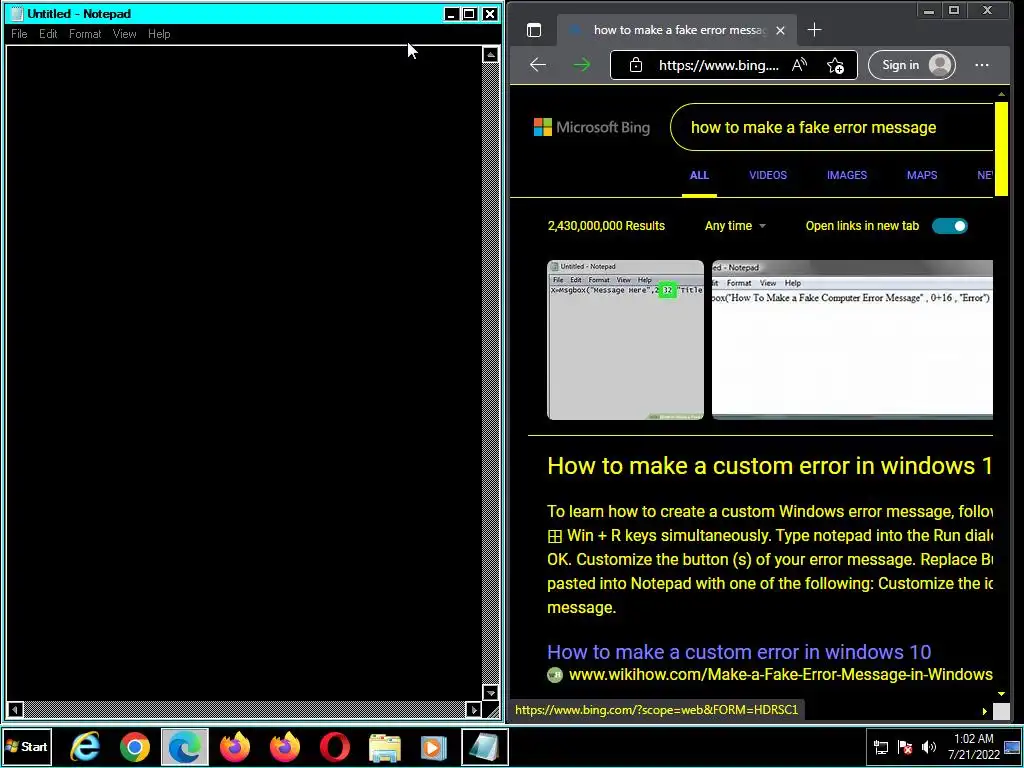Click Notepad horizontal scrollbar right arrow
The image size is (1024, 768).
tap(474, 709)
